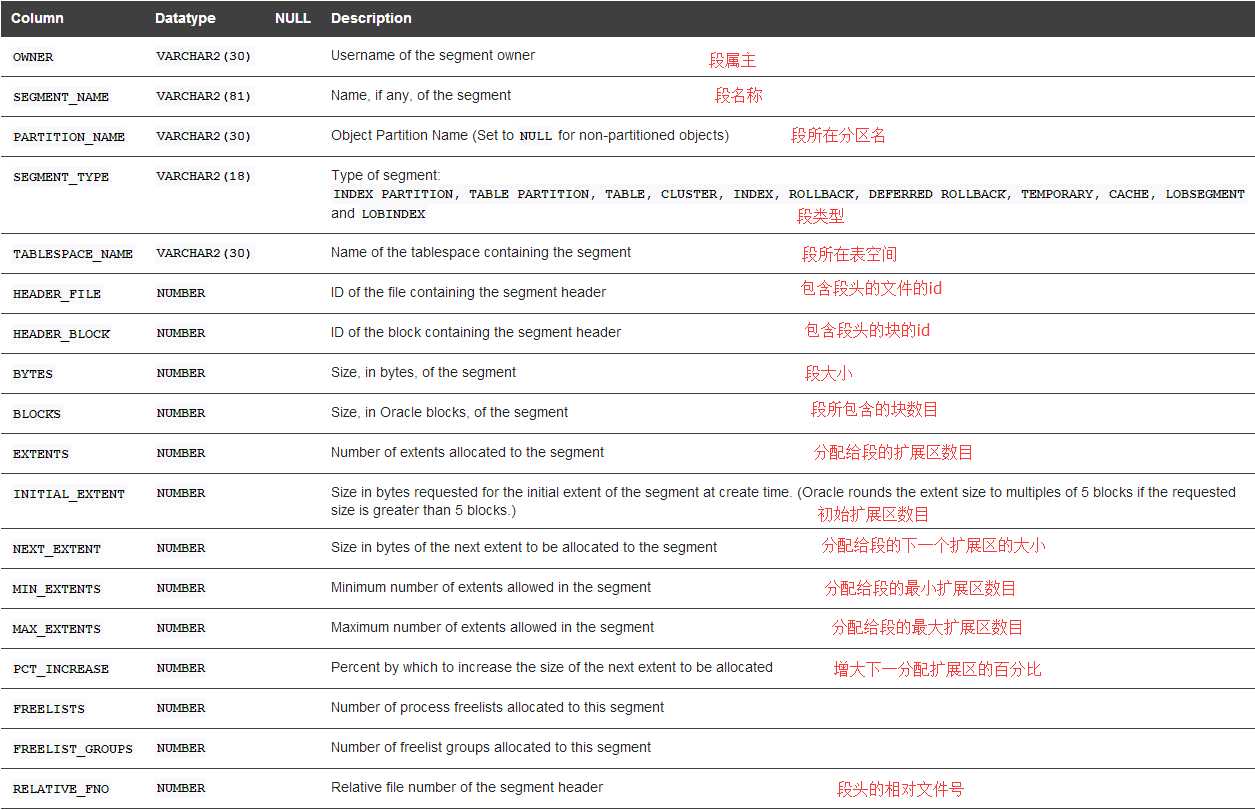Select the BLOCKS column name
The image size is (1255, 810).
point(37,414)
